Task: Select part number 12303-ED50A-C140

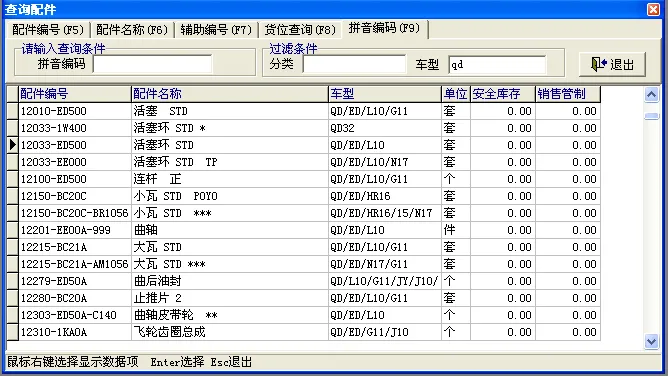Action: [x=69, y=316]
